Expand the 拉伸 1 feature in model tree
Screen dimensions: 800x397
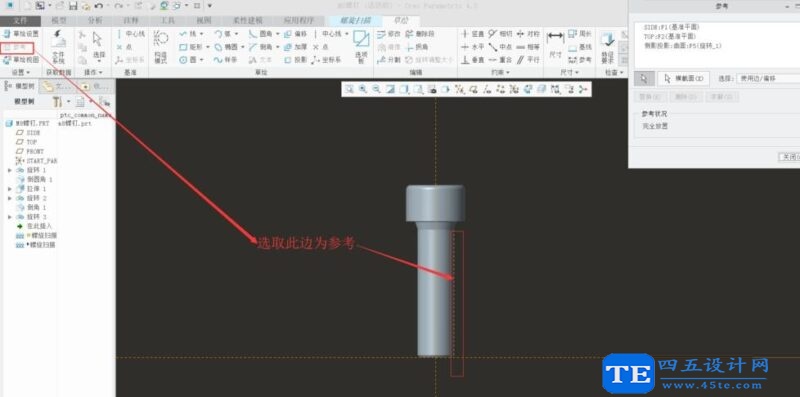pyautogui.click(x=10, y=189)
